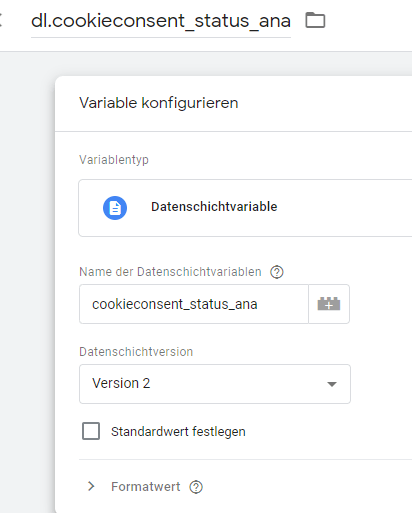Screen dimensions: 412x513
Task: Click the Standardwert festlegen label text
Action: point(178,432)
